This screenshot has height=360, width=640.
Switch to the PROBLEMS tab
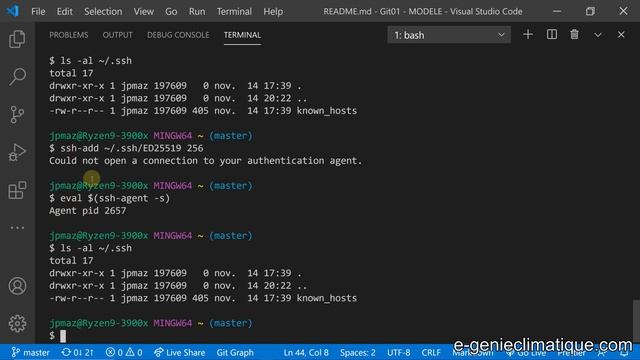coord(69,35)
